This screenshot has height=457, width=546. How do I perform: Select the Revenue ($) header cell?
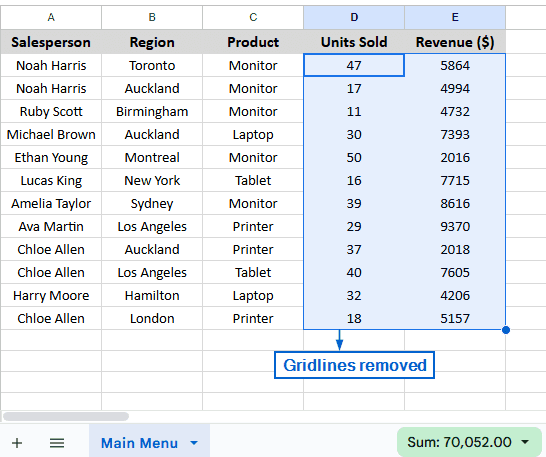click(x=455, y=42)
